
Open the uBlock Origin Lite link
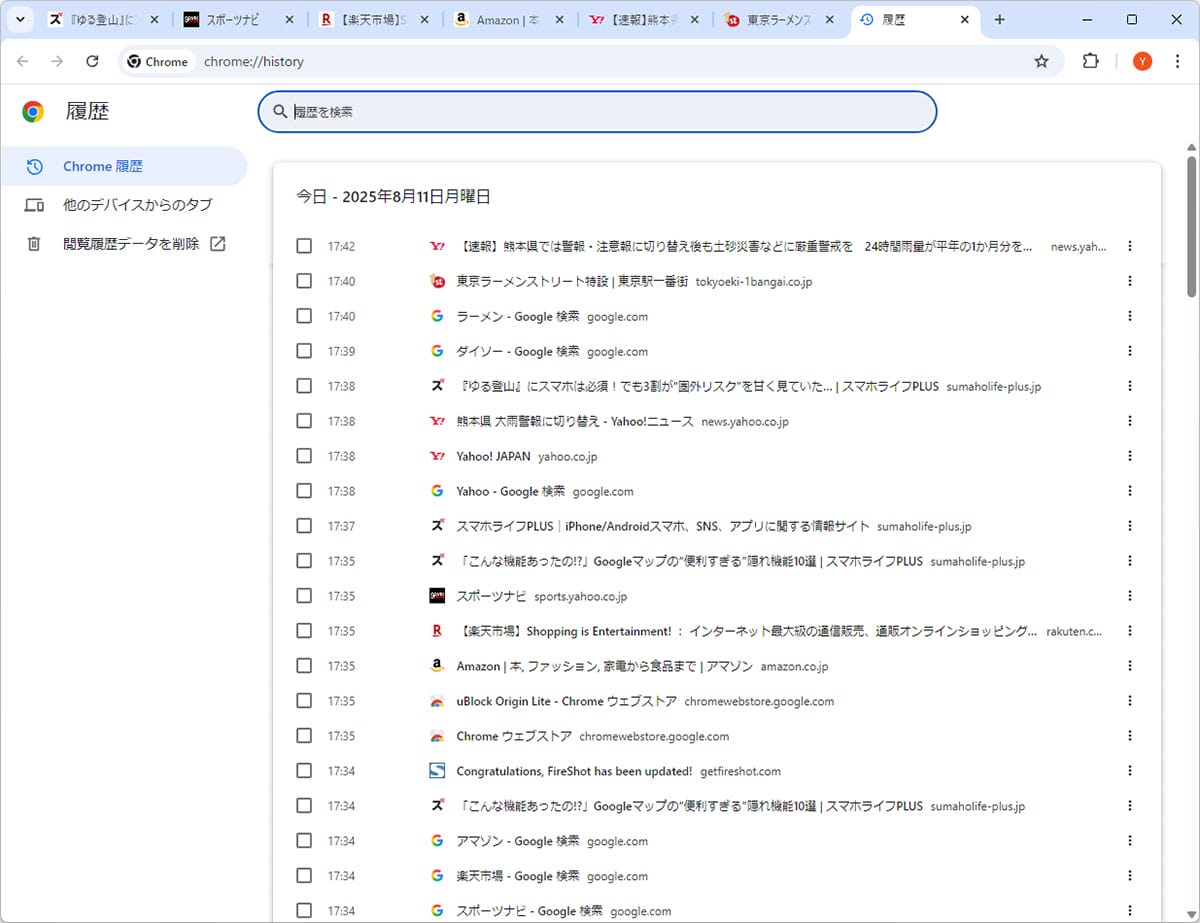click(566, 701)
